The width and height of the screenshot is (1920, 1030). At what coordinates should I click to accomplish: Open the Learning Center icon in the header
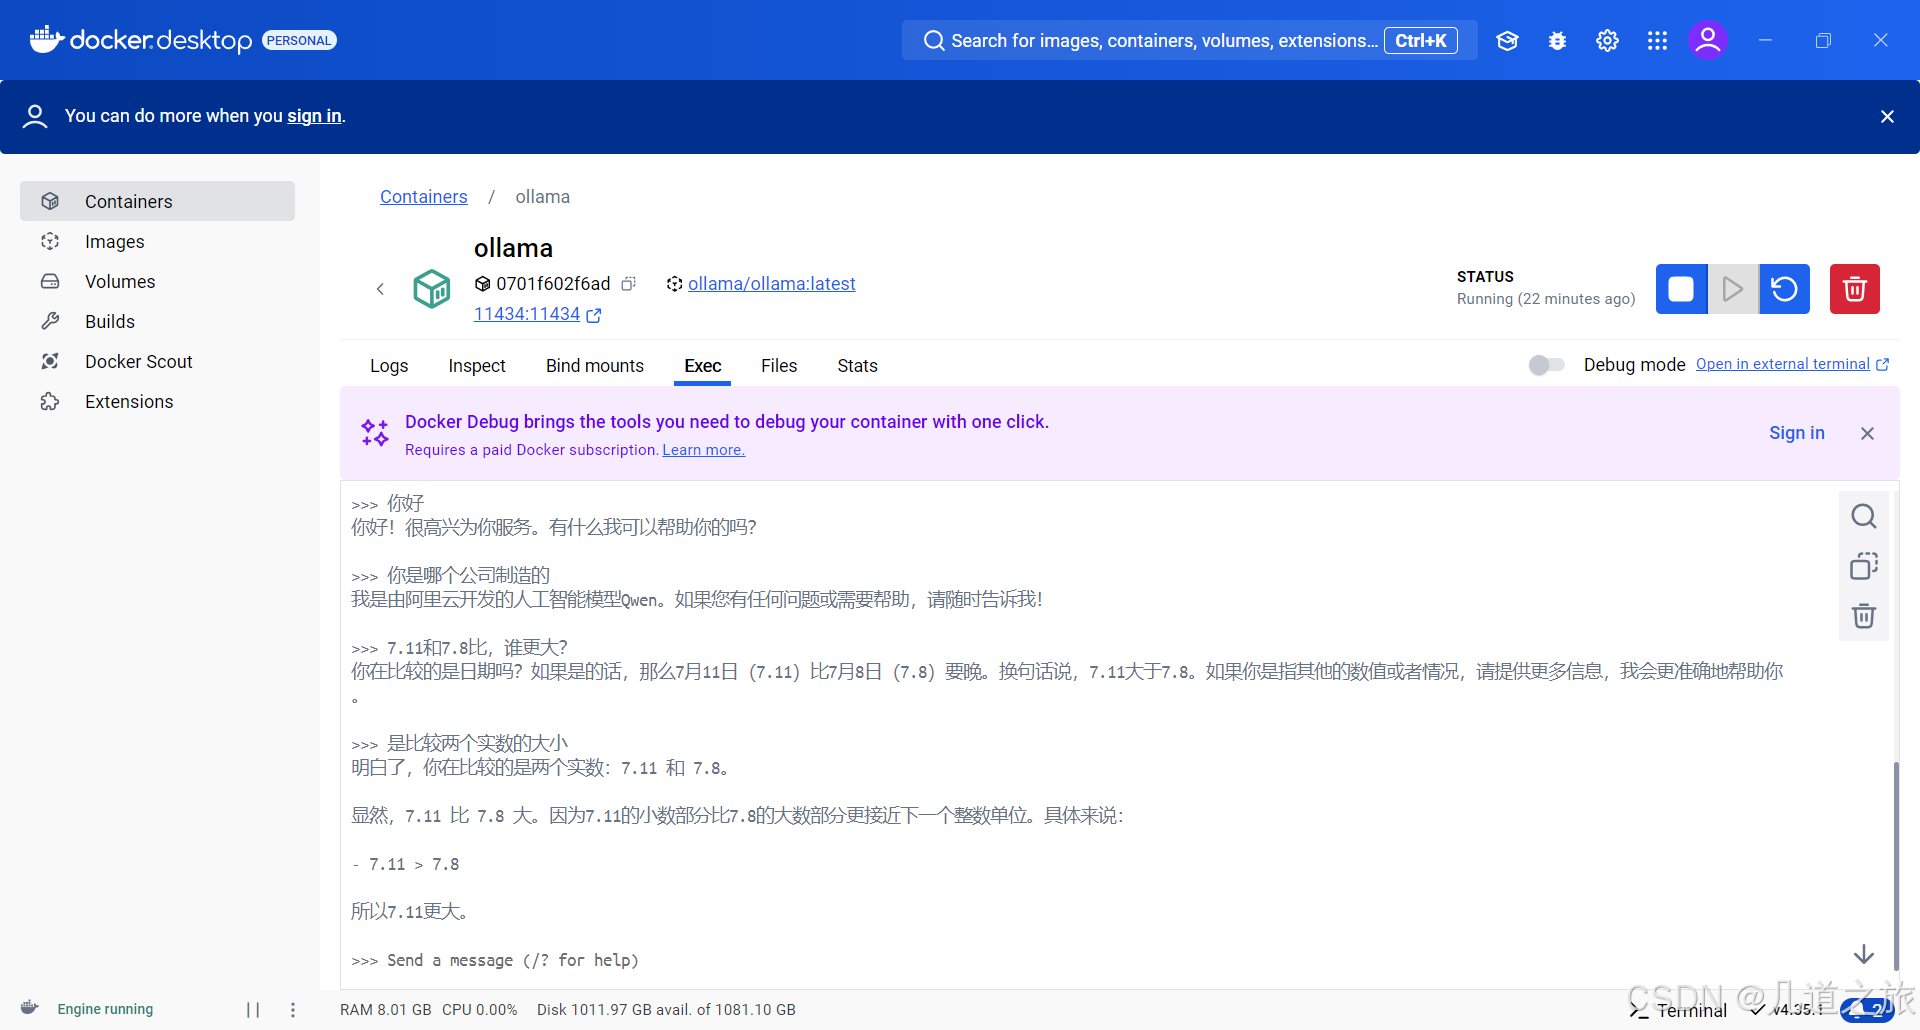tap(1507, 40)
